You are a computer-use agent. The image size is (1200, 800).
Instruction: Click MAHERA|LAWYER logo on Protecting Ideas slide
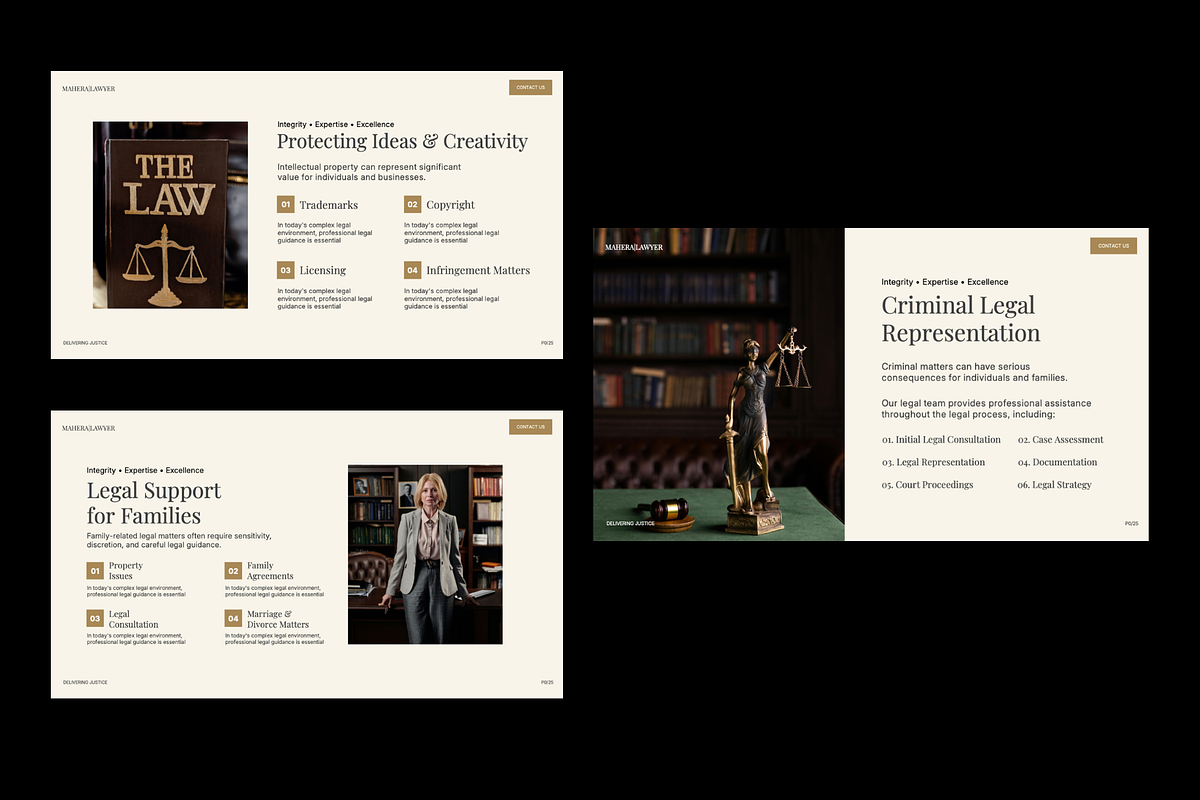pyautogui.click(x=89, y=88)
